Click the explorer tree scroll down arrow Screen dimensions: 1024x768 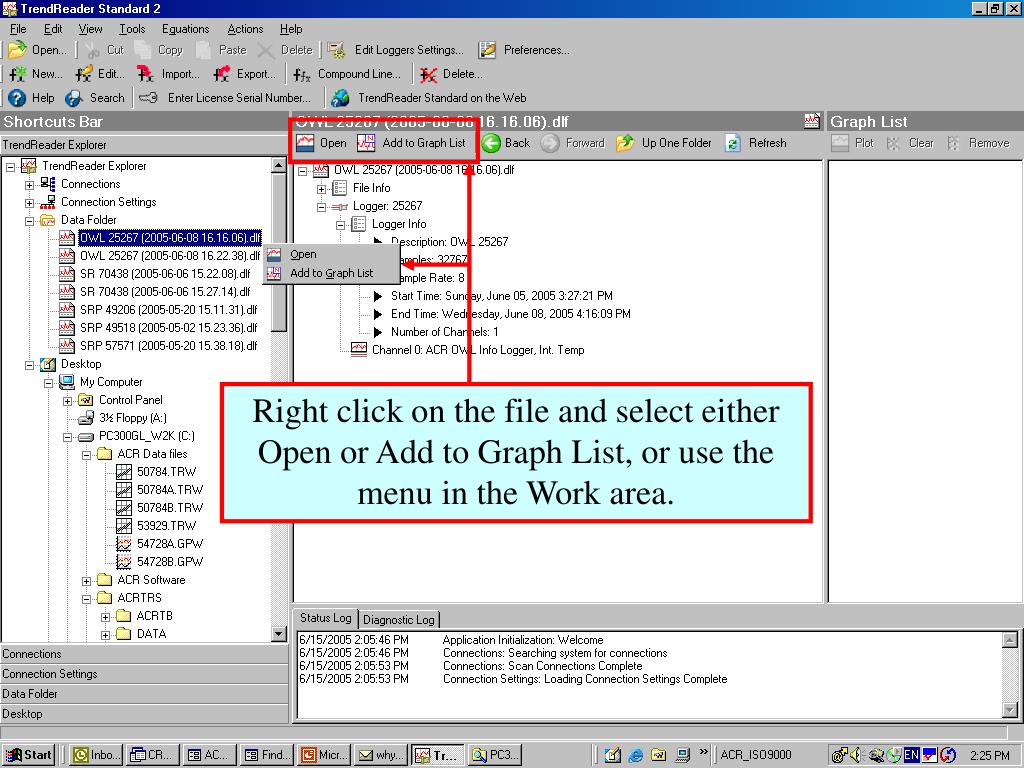tap(279, 633)
